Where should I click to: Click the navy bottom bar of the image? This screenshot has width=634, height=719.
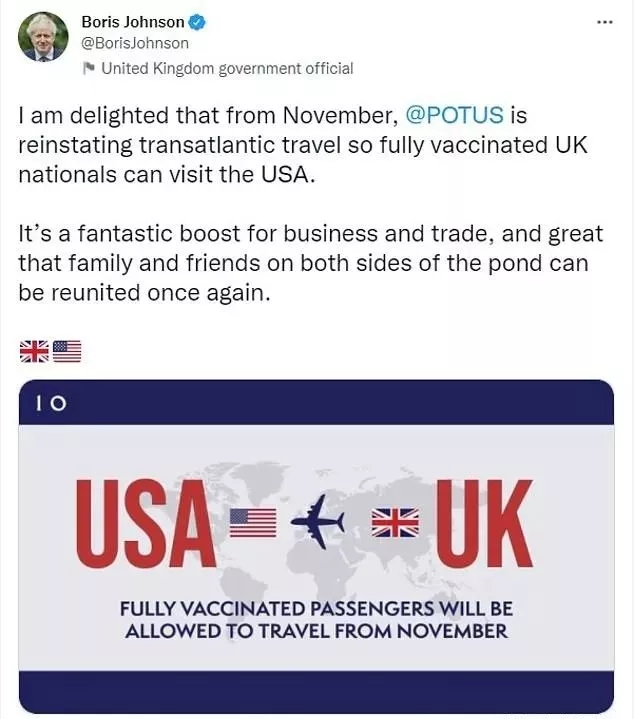[x=316, y=691]
